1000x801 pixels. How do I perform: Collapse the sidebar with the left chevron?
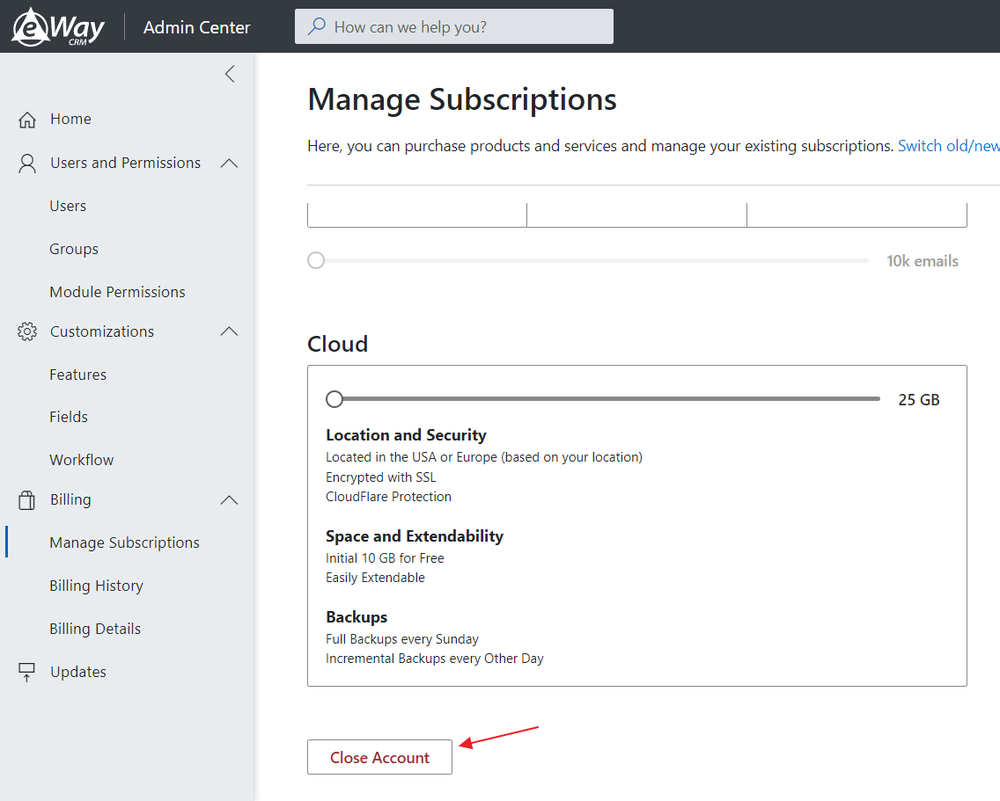230,74
